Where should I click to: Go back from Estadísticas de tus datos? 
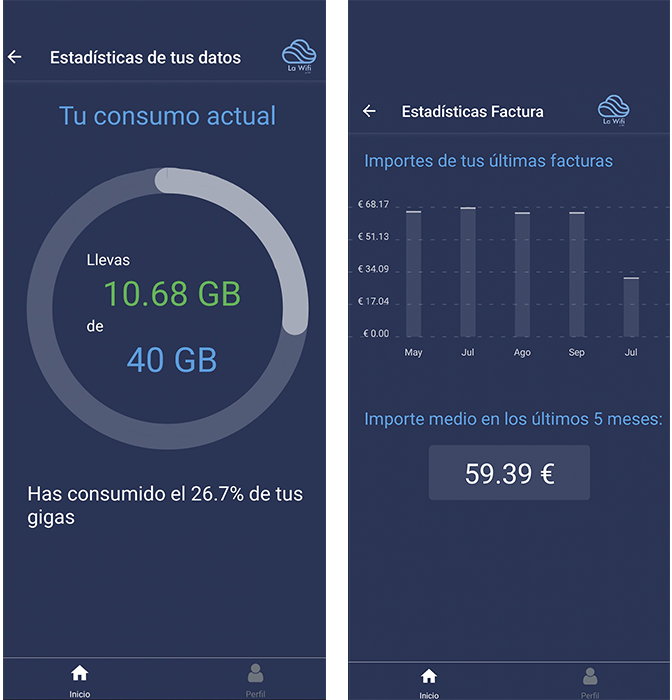(x=15, y=57)
